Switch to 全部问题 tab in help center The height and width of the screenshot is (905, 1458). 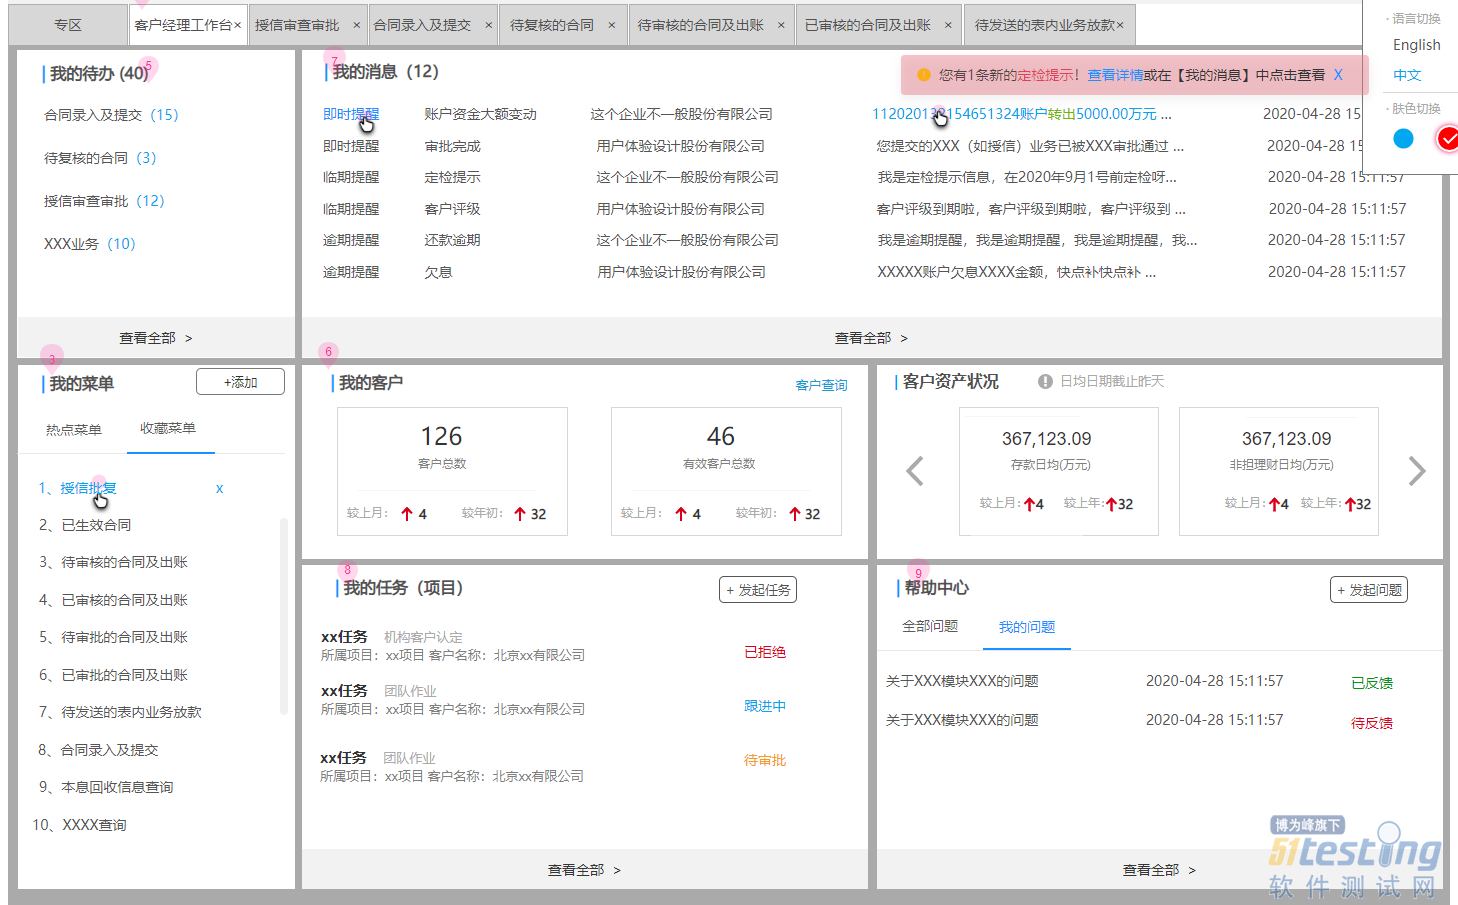[x=930, y=626]
